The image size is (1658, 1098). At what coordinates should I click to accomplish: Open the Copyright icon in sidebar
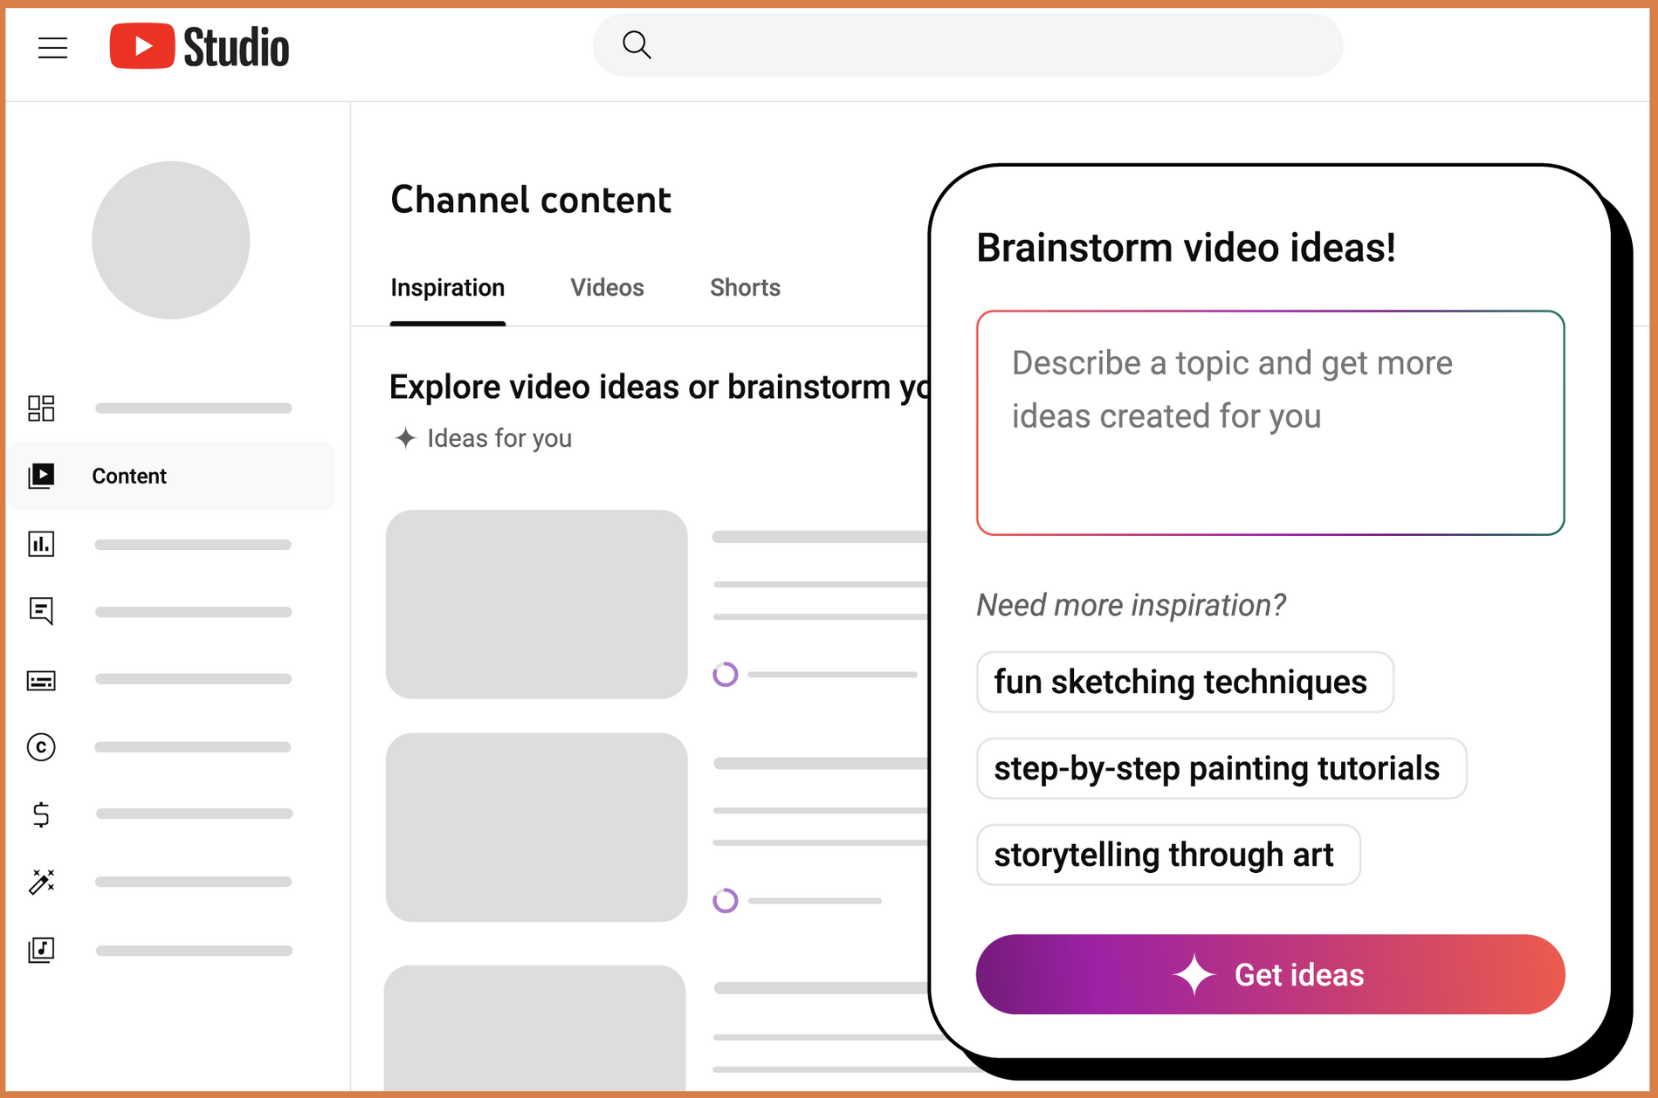coord(41,747)
